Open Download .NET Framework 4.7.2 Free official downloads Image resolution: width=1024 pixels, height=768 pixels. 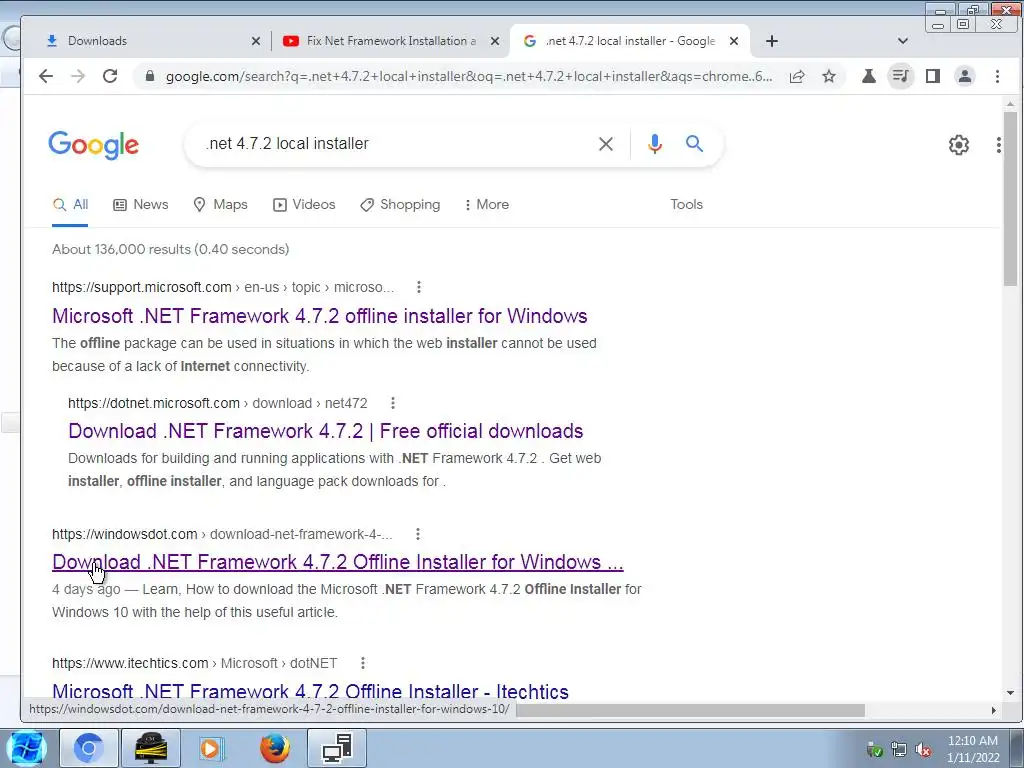coord(325,431)
